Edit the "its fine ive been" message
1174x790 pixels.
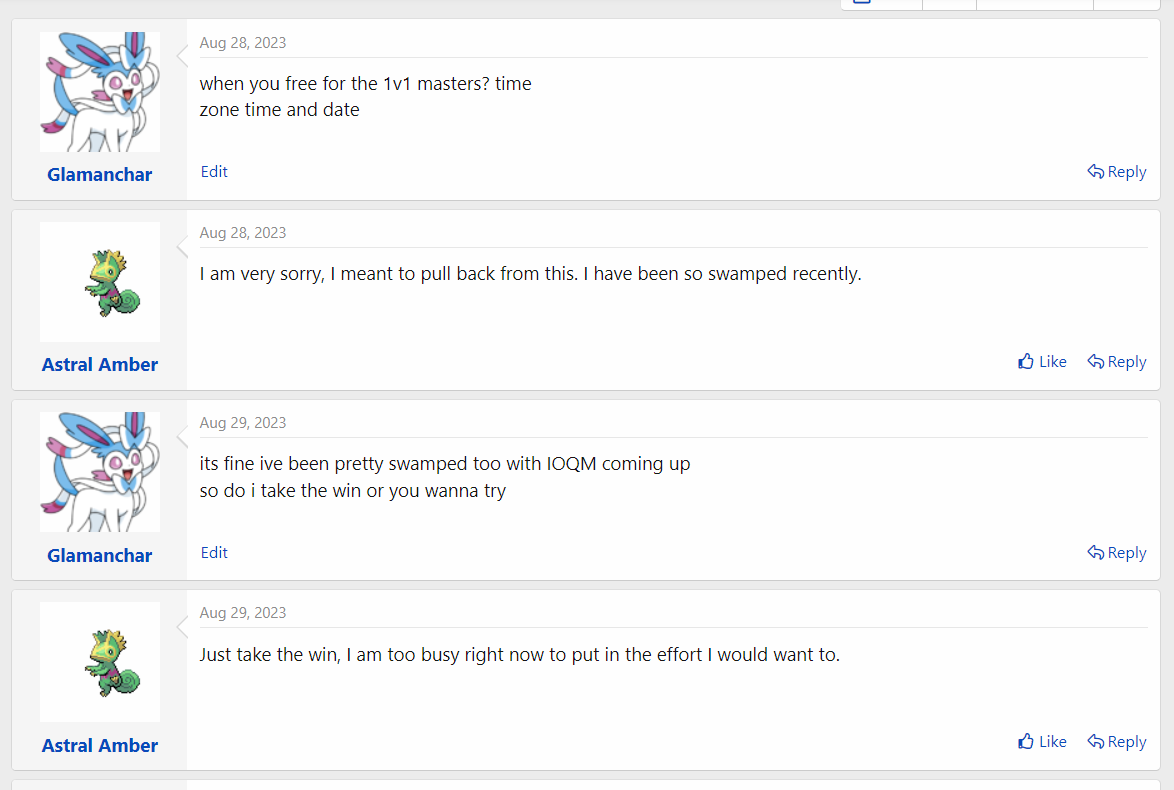[214, 553]
